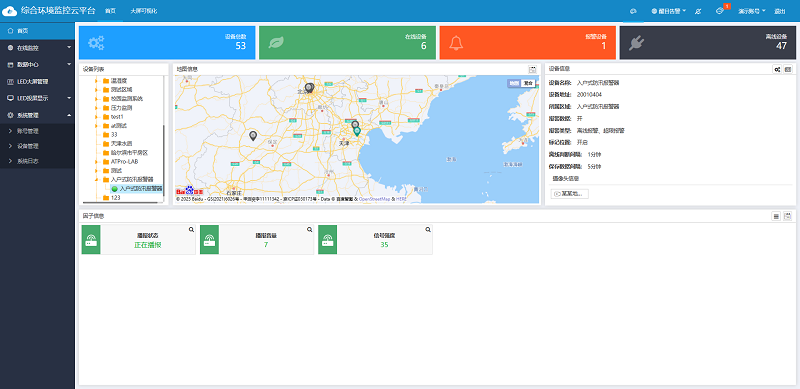This screenshot has height=389, width=800.
Task: Click the list view icon in factor panel
Action: pyautogui.click(x=776, y=216)
